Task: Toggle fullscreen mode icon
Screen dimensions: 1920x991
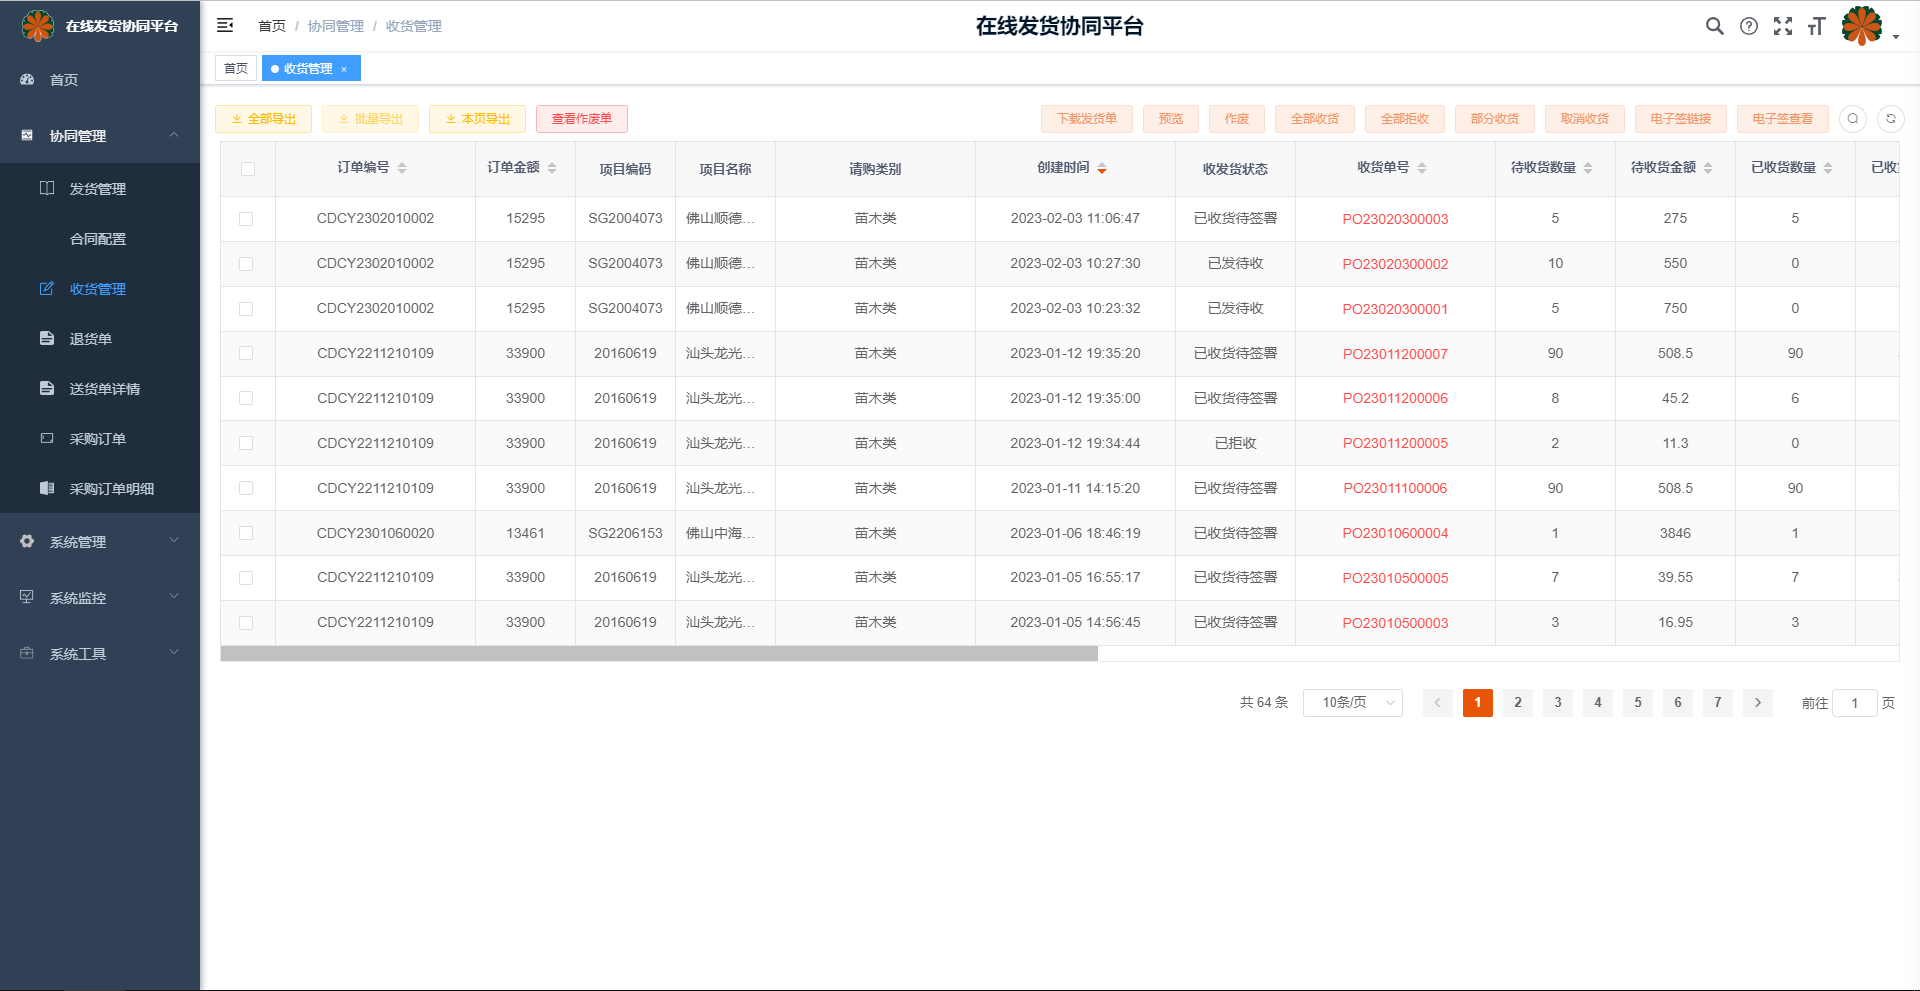Action: point(1782,27)
